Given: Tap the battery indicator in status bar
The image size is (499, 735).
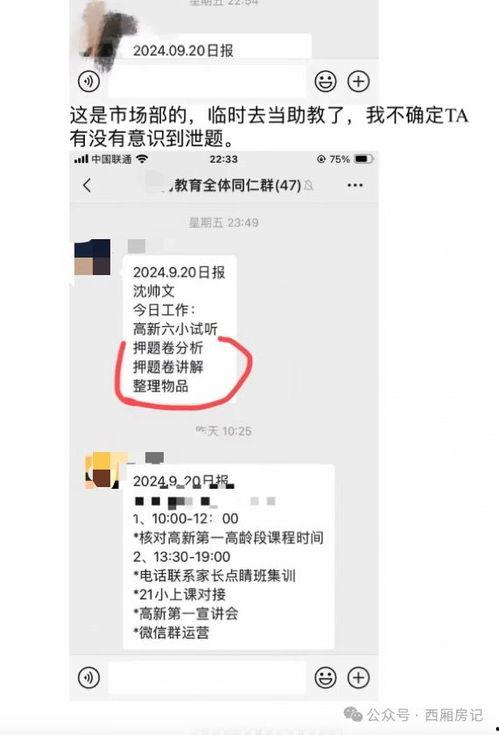Looking at the screenshot, I should click(x=364, y=159).
